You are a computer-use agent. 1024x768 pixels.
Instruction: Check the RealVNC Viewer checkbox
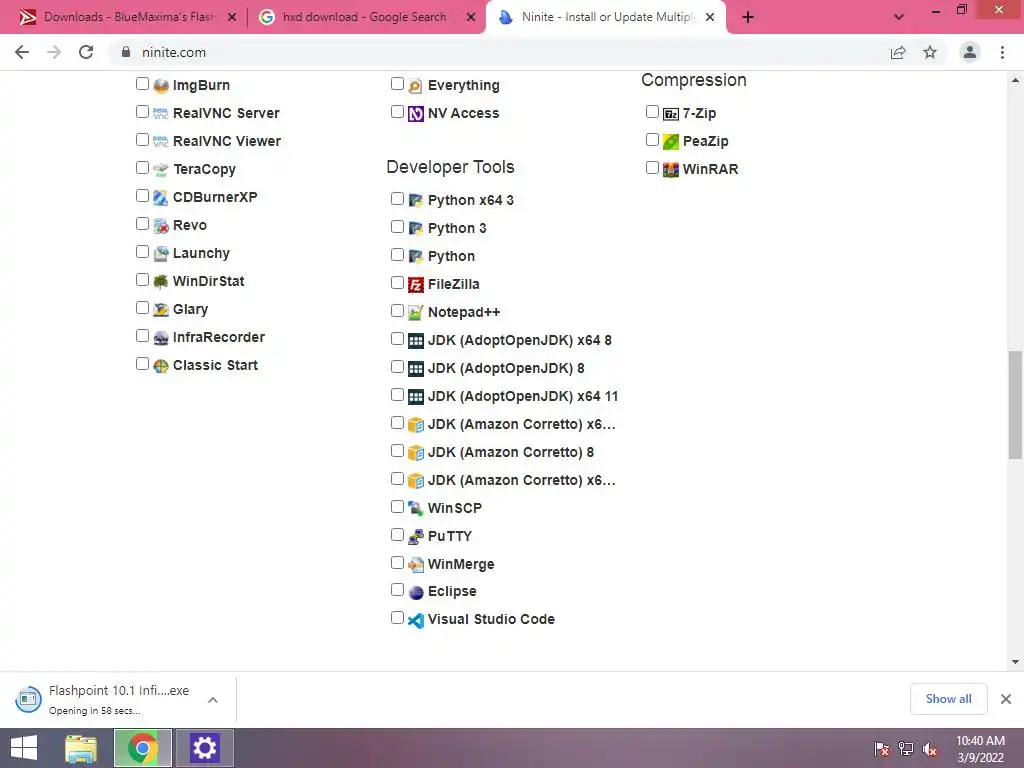tap(142, 140)
